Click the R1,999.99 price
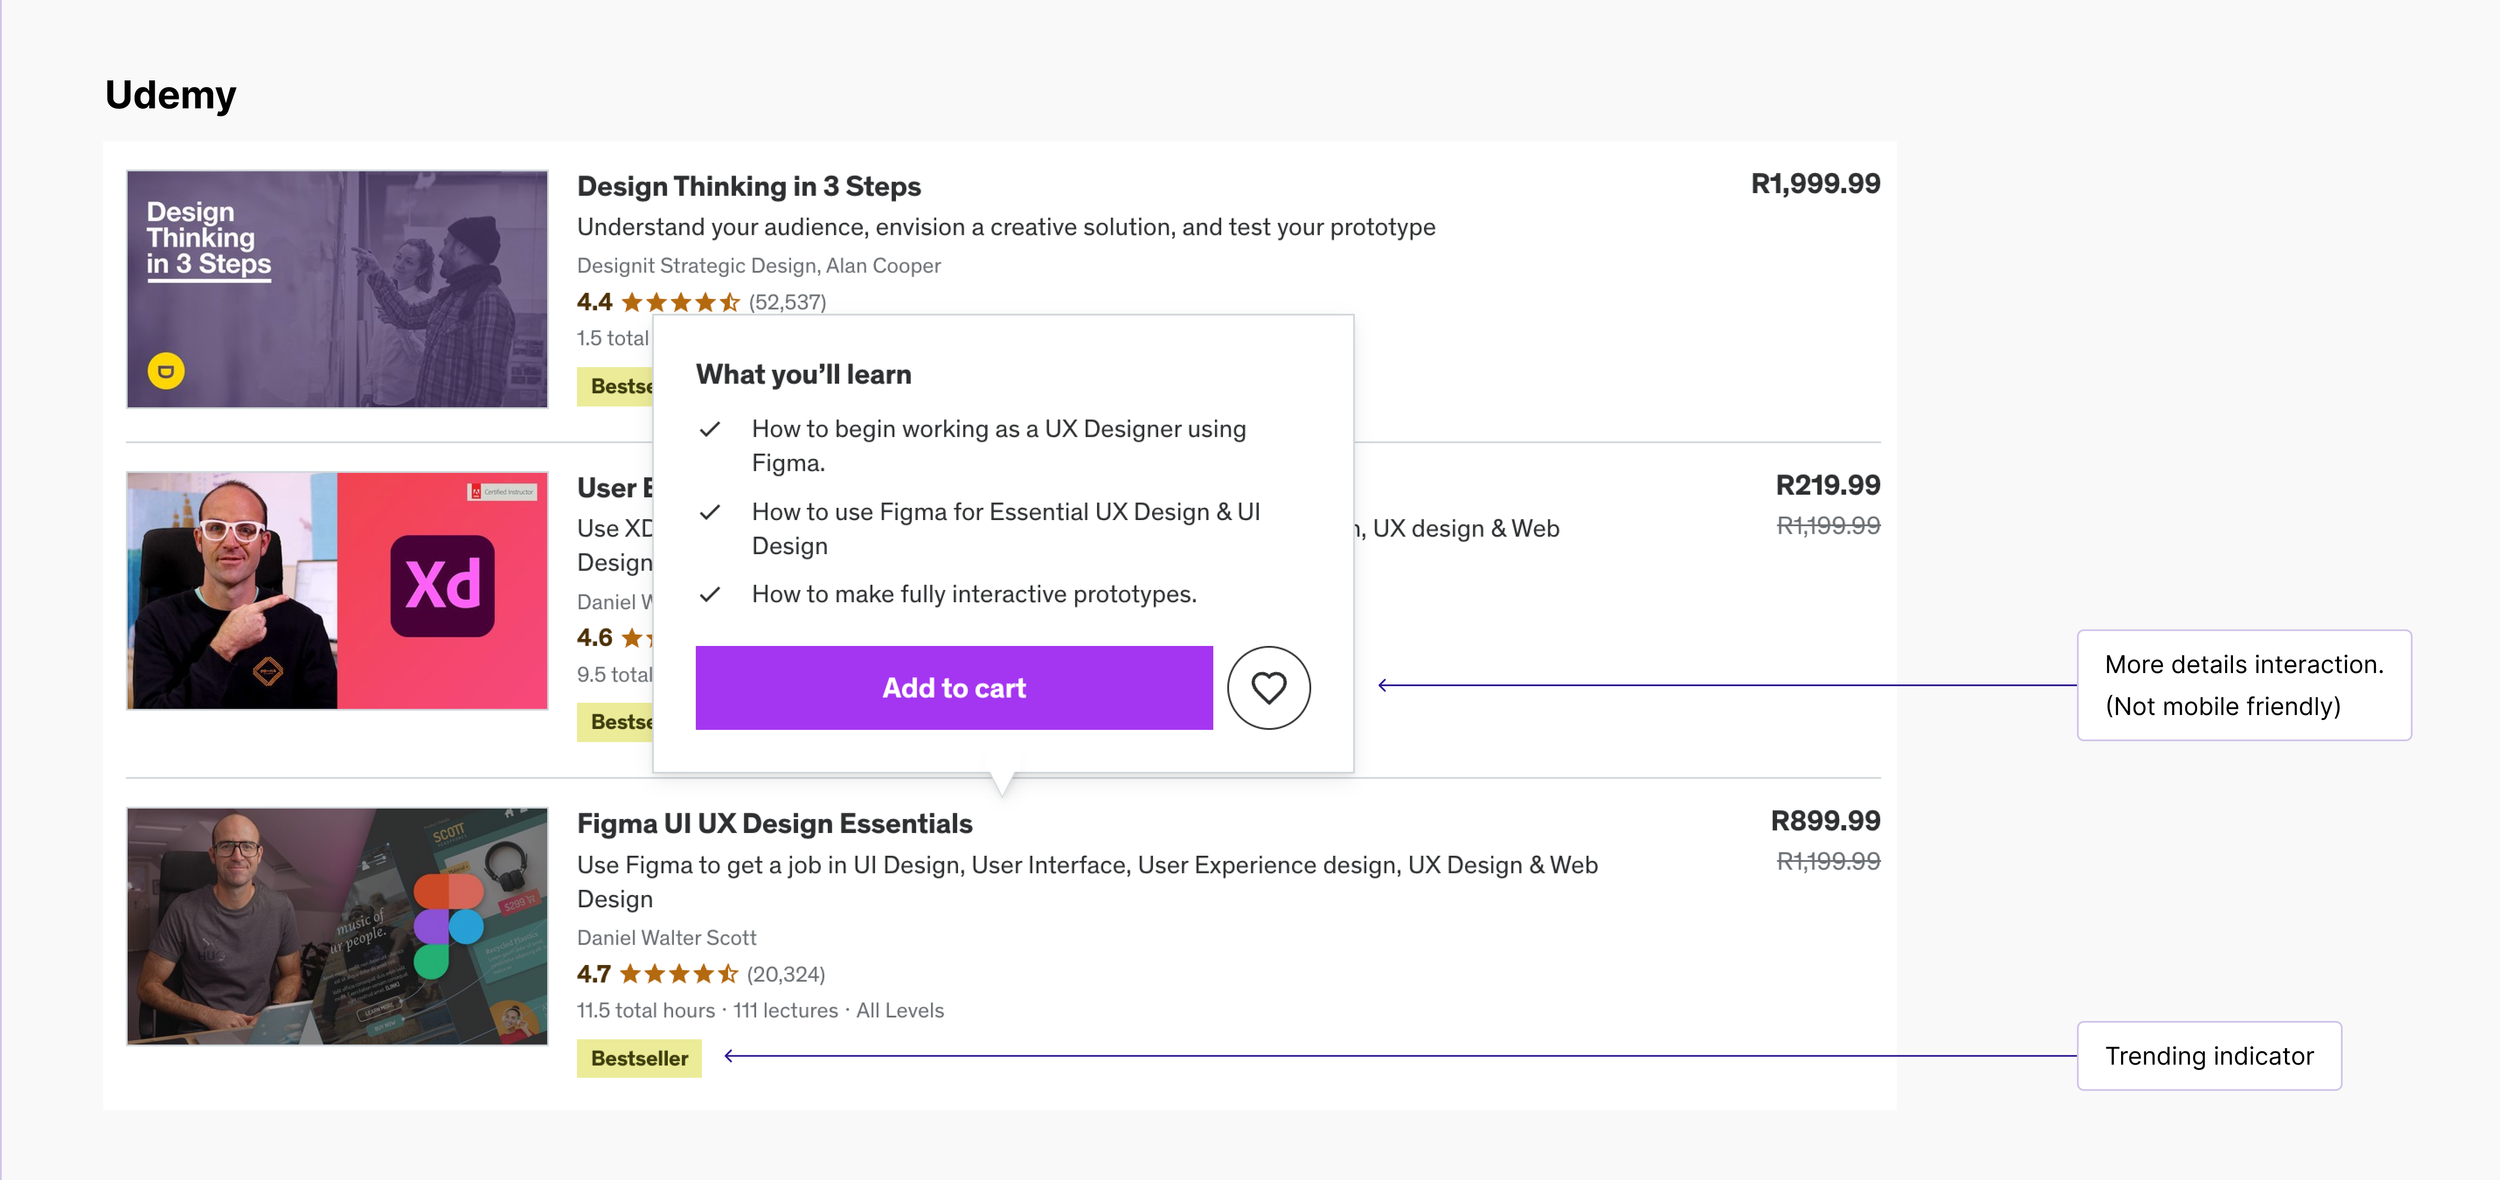 [x=1814, y=184]
